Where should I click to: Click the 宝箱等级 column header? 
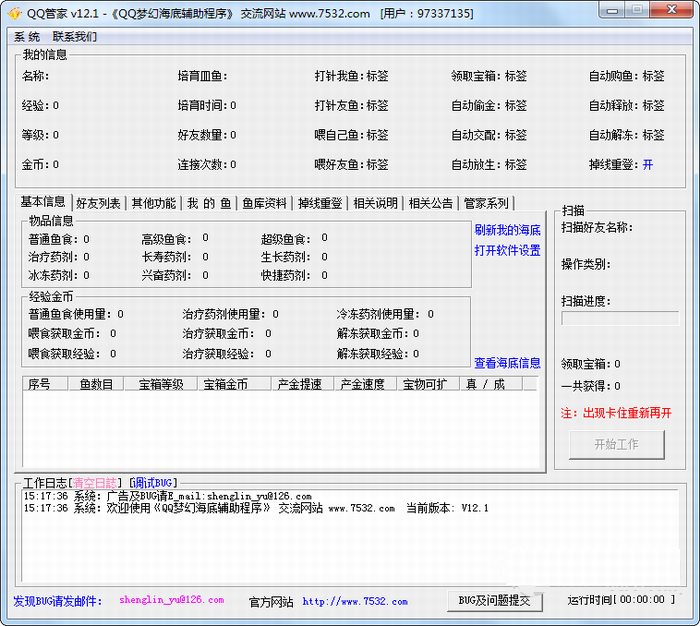tap(161, 384)
